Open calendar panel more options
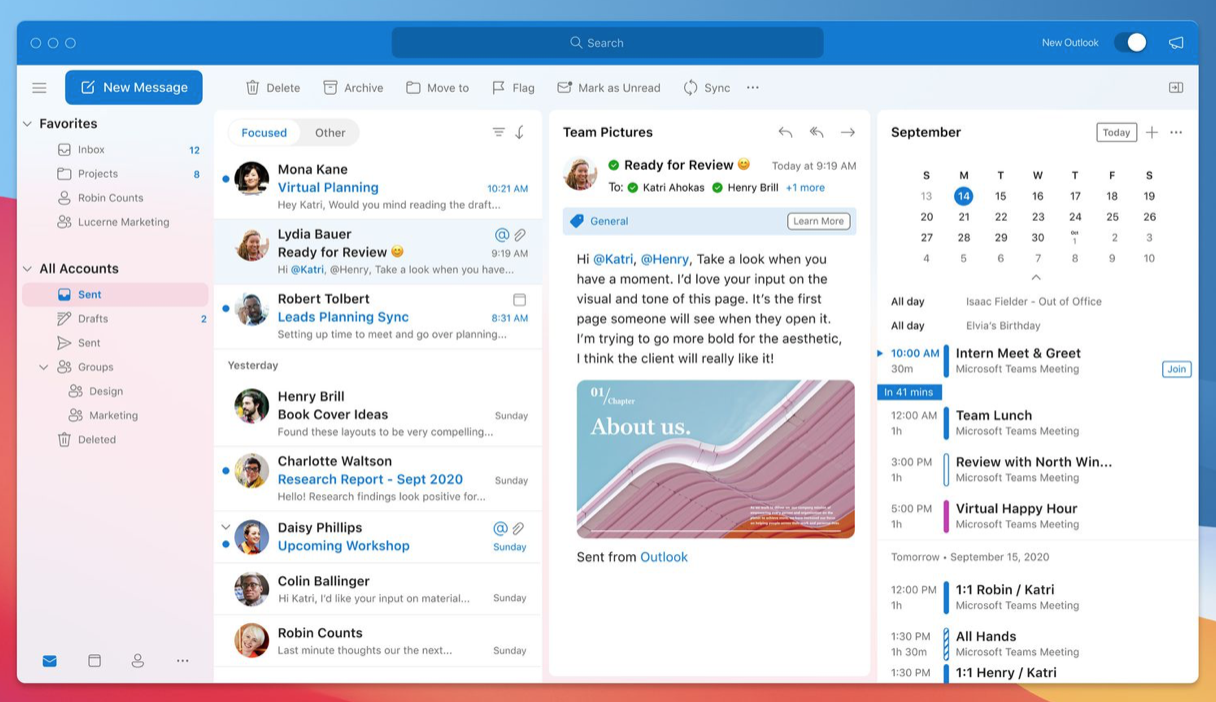Screen dimensions: 1216x702 (1176, 132)
